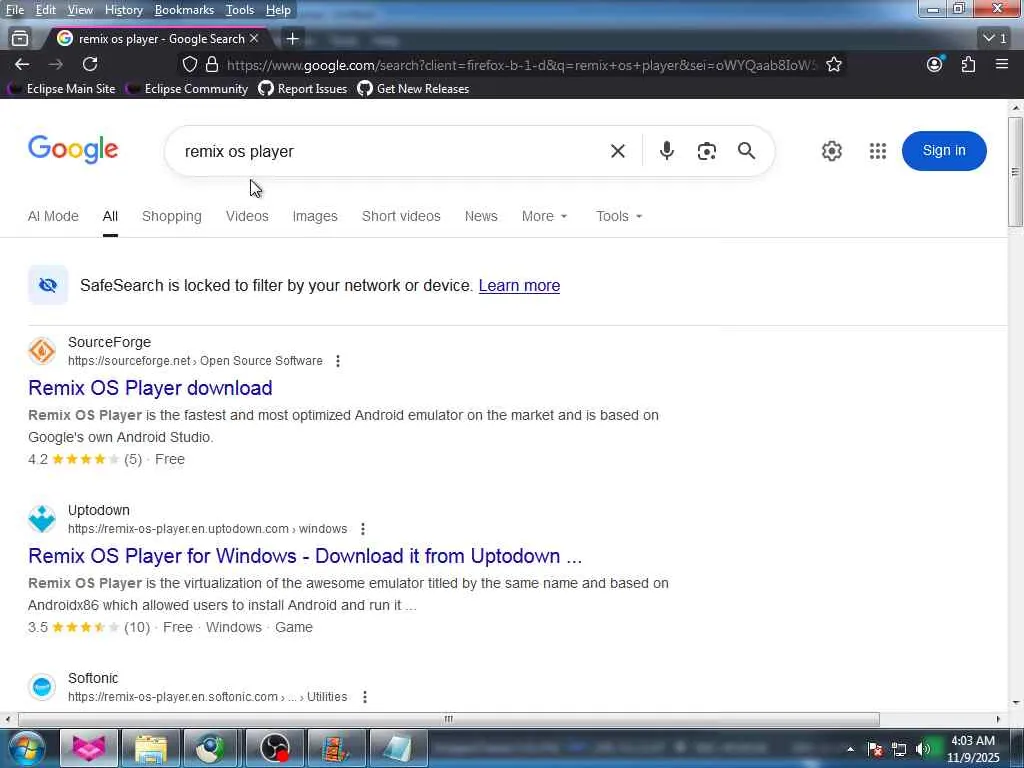The image size is (1024, 768).
Task: Switch to Images results tab
Action: click(x=315, y=216)
